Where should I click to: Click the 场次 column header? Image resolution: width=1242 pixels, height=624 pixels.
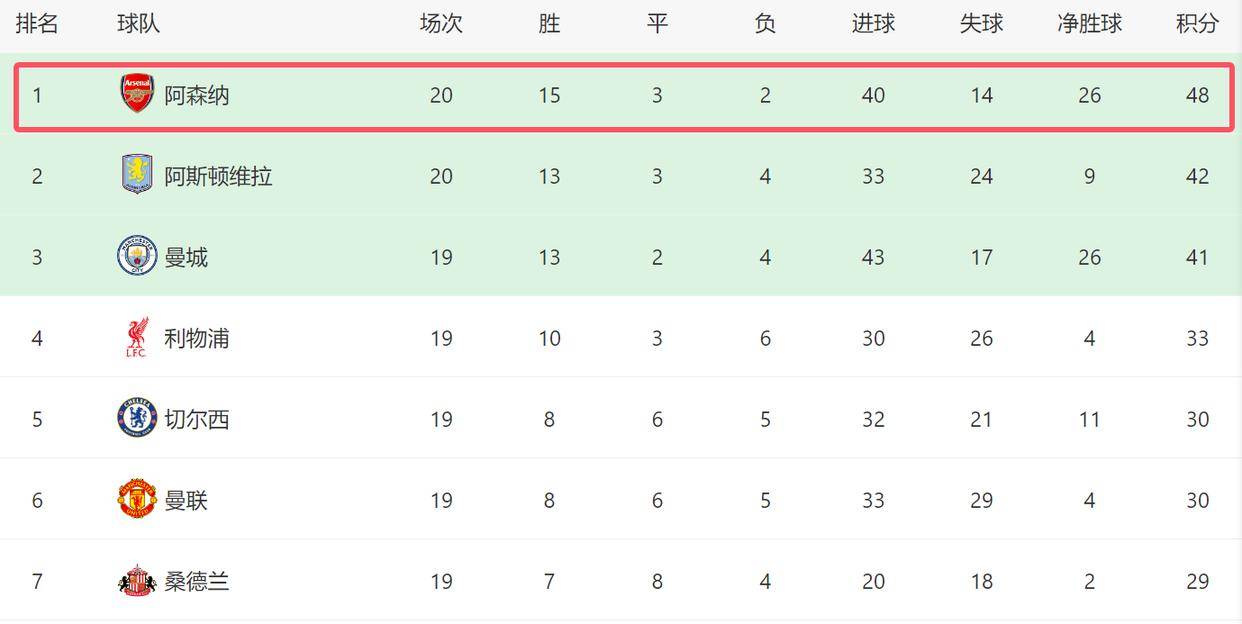point(441,23)
